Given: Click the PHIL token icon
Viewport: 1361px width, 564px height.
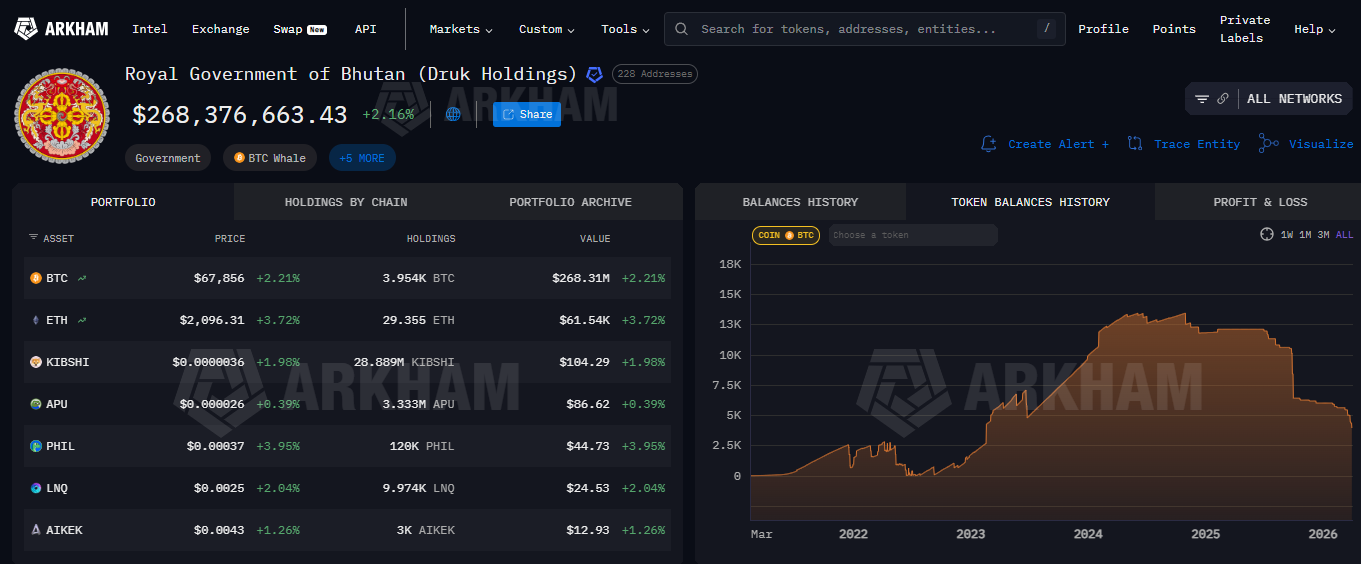Looking at the screenshot, I should (x=35, y=446).
